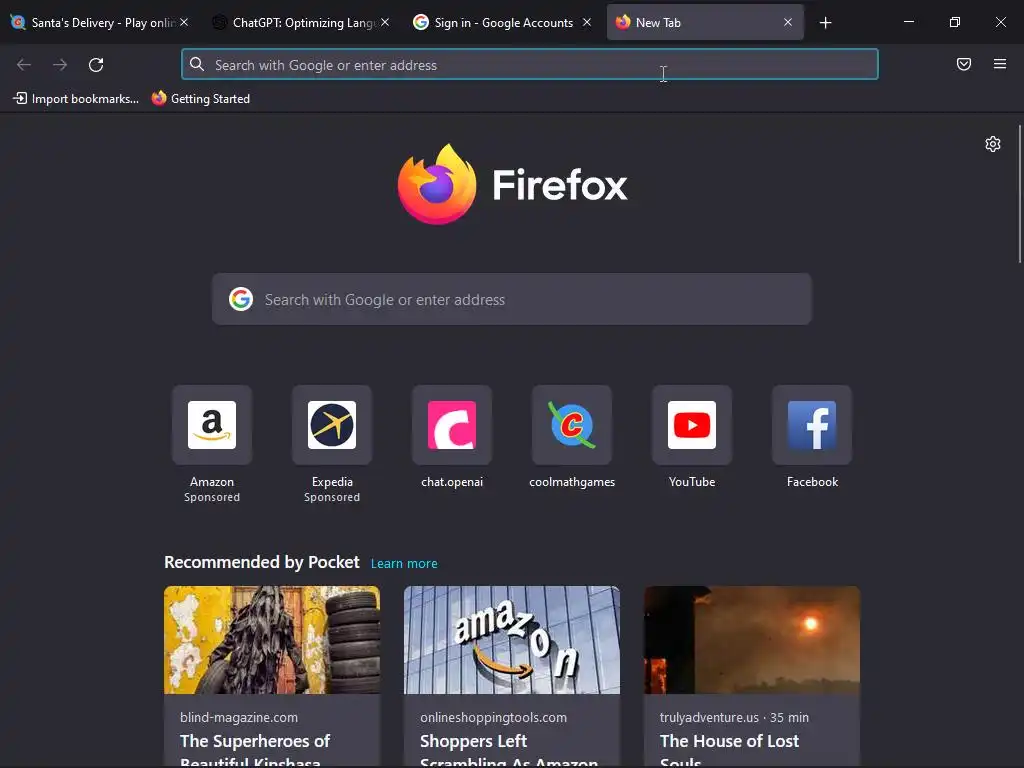
Task: Open the Save to Pocket icon
Action: pos(964,64)
